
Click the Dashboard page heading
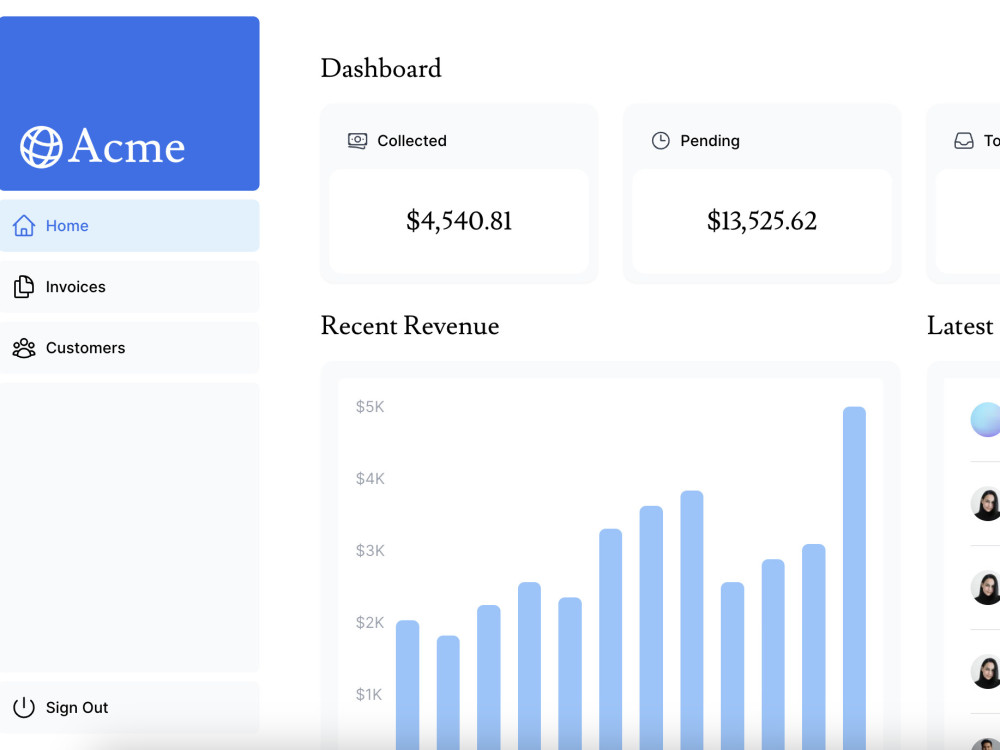pyautogui.click(x=381, y=69)
